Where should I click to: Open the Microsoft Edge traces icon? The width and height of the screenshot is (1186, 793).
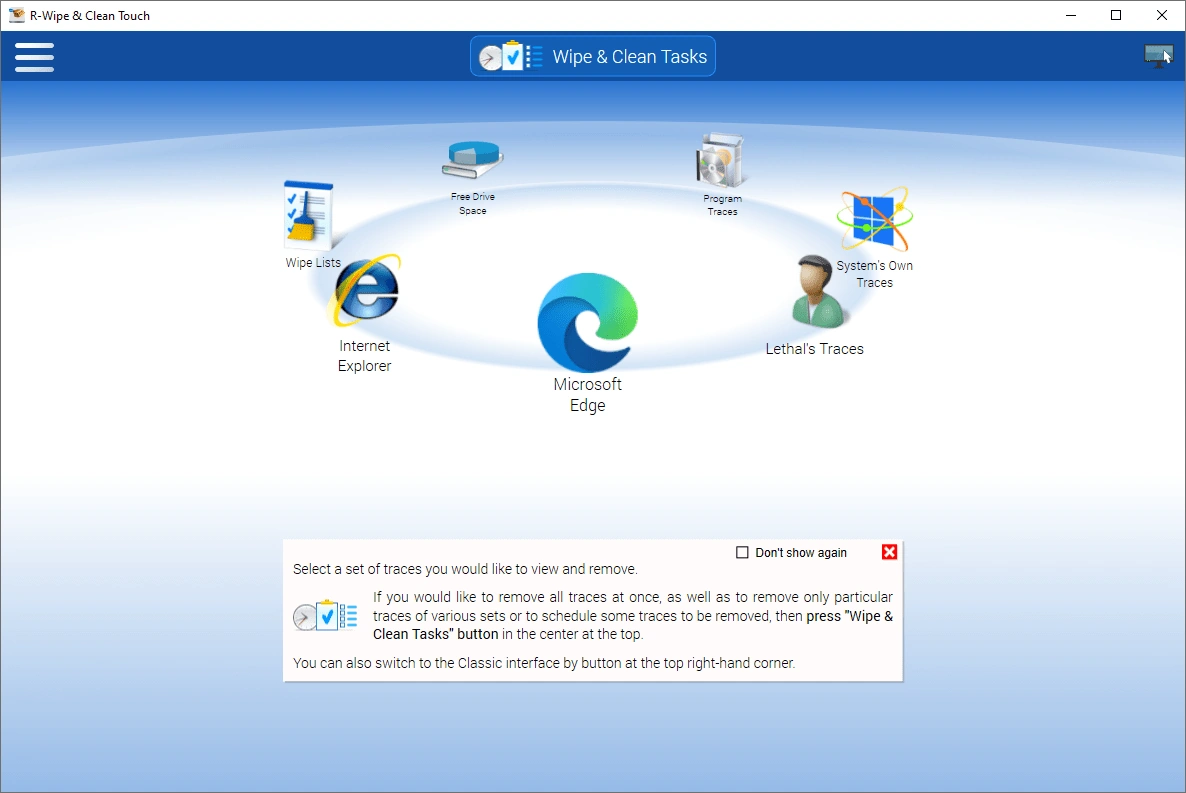[x=588, y=322]
